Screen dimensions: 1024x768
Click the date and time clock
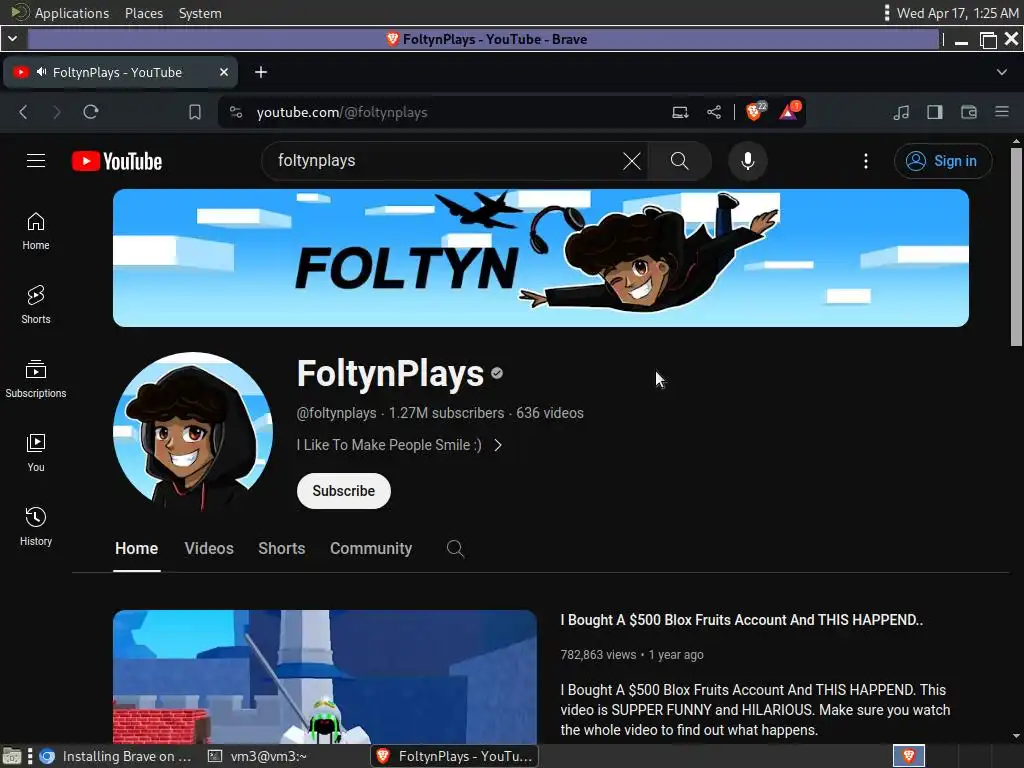click(957, 13)
